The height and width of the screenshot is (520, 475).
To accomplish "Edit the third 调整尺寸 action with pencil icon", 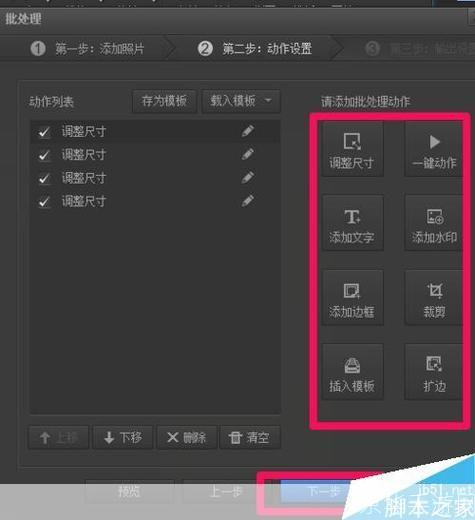I will pos(248,177).
